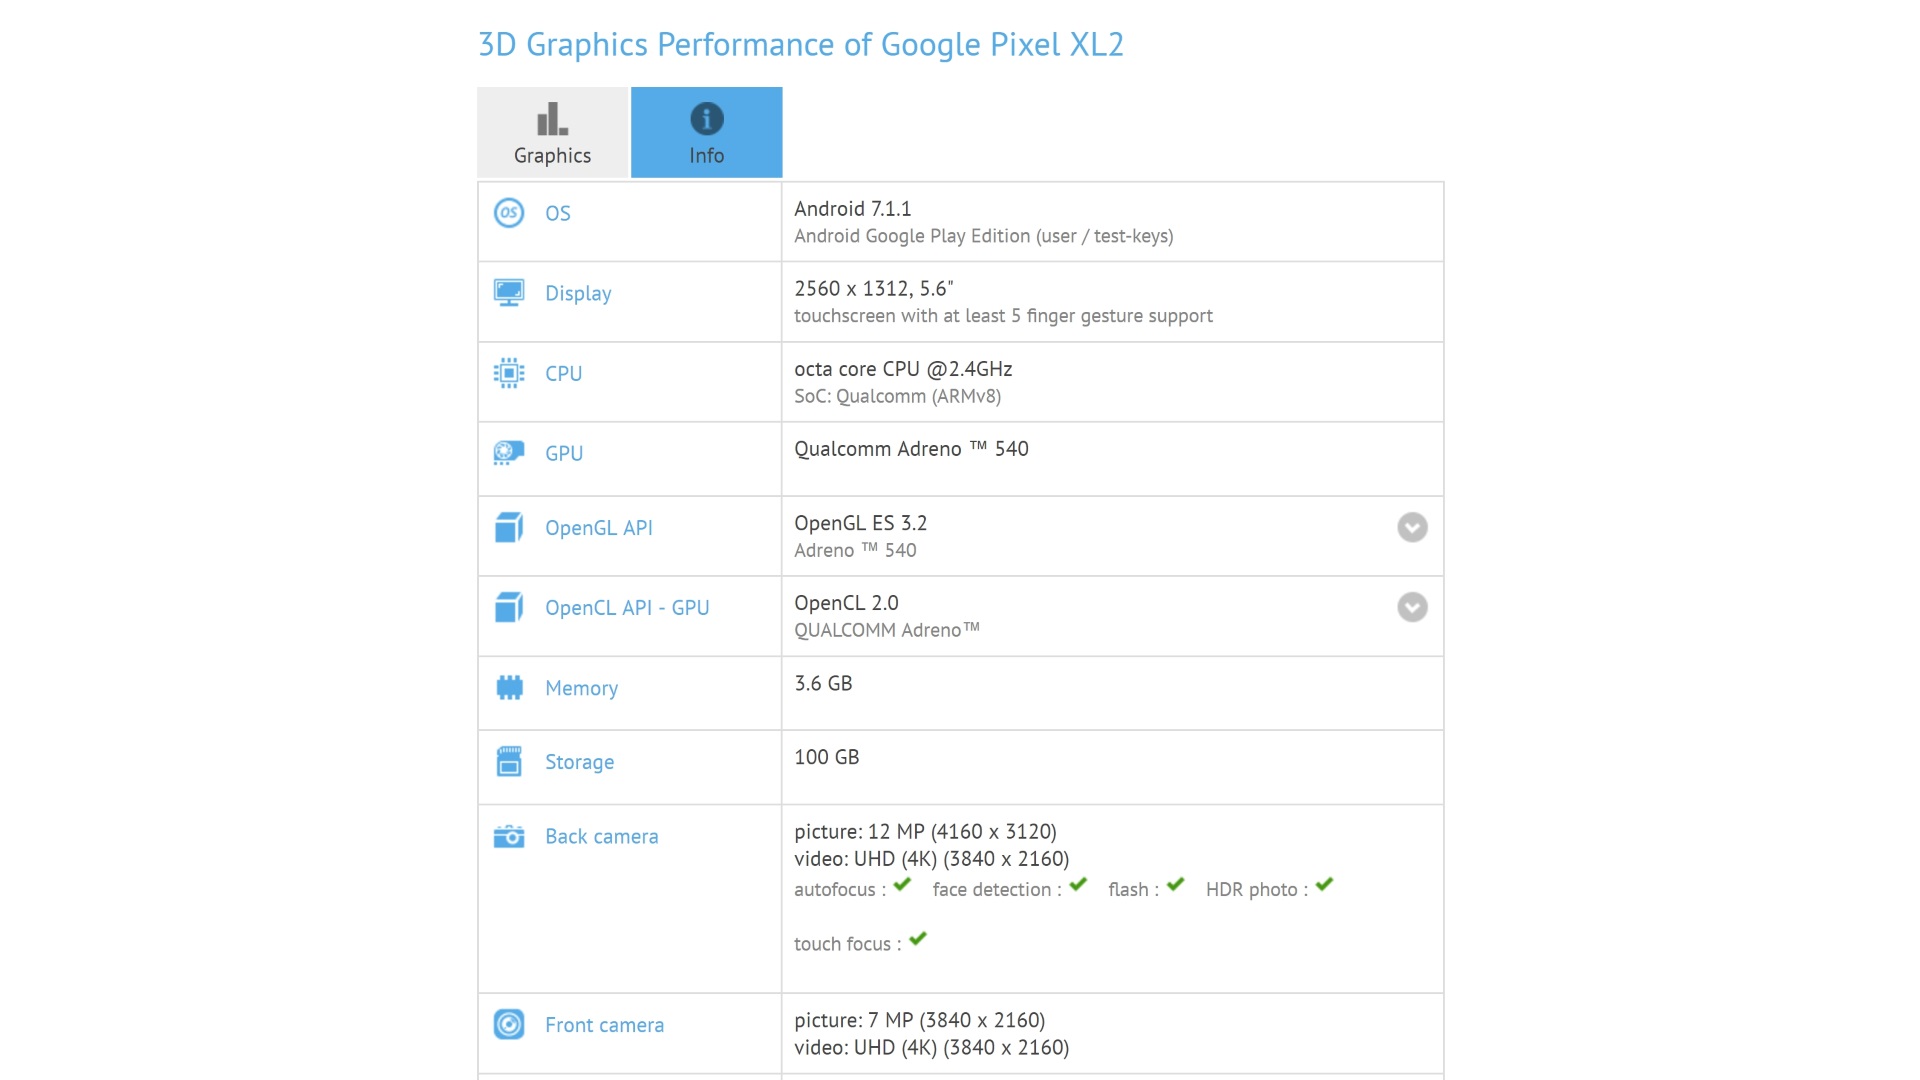The image size is (1920, 1080).
Task: Click the Display monitor icon
Action: click(509, 293)
